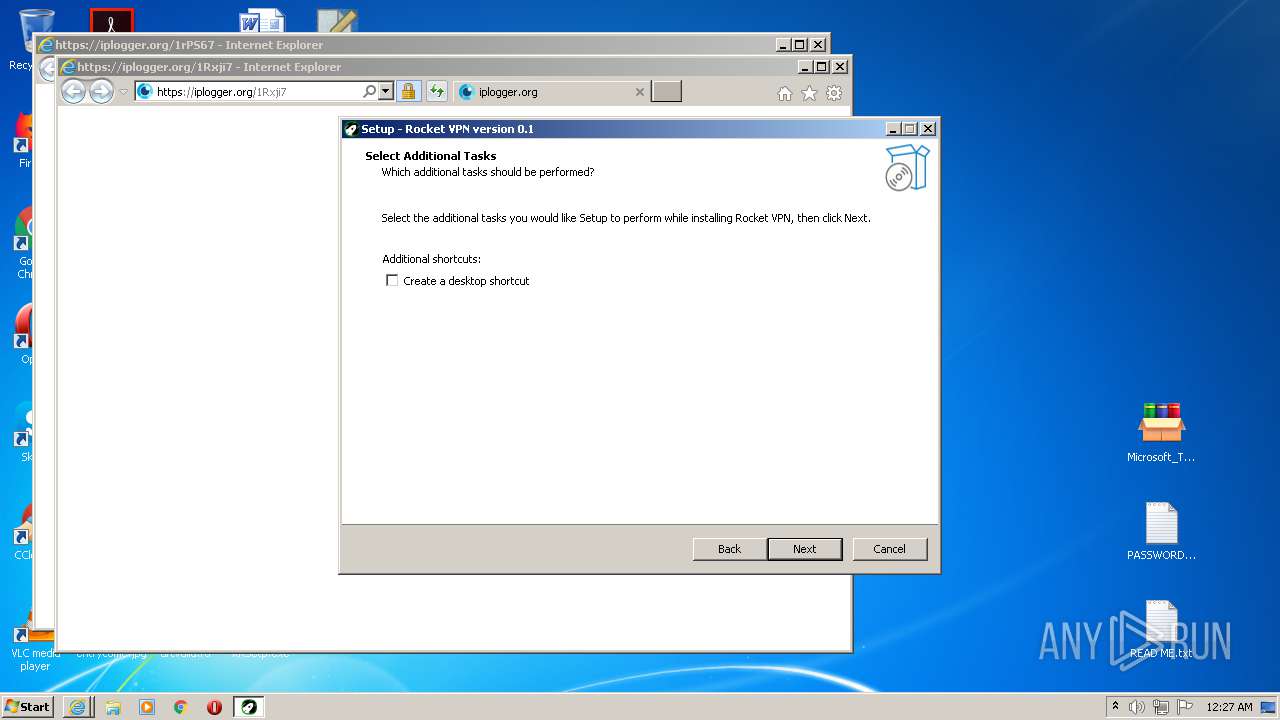Viewport: 1280px width, 720px height.
Task: Open Windows Explorer from the taskbar
Action: pyautogui.click(x=113, y=707)
